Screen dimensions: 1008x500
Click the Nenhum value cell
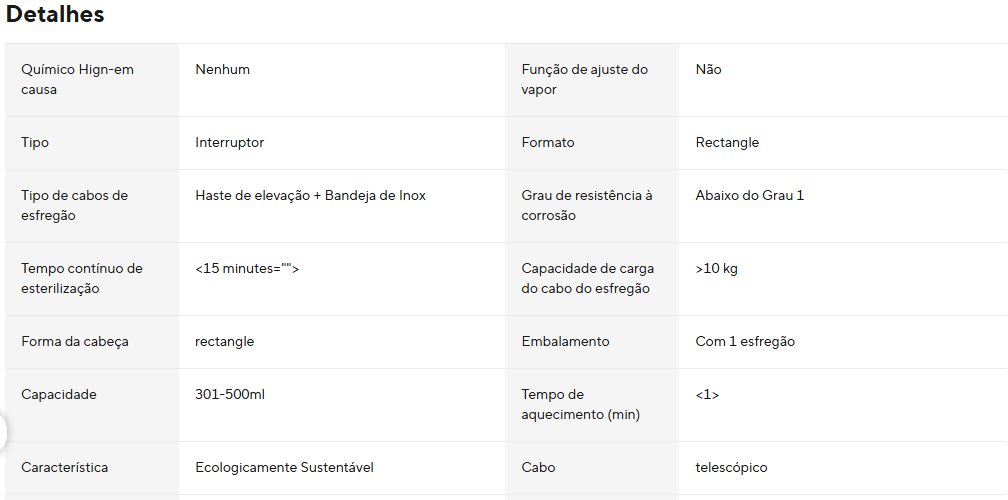(x=222, y=70)
